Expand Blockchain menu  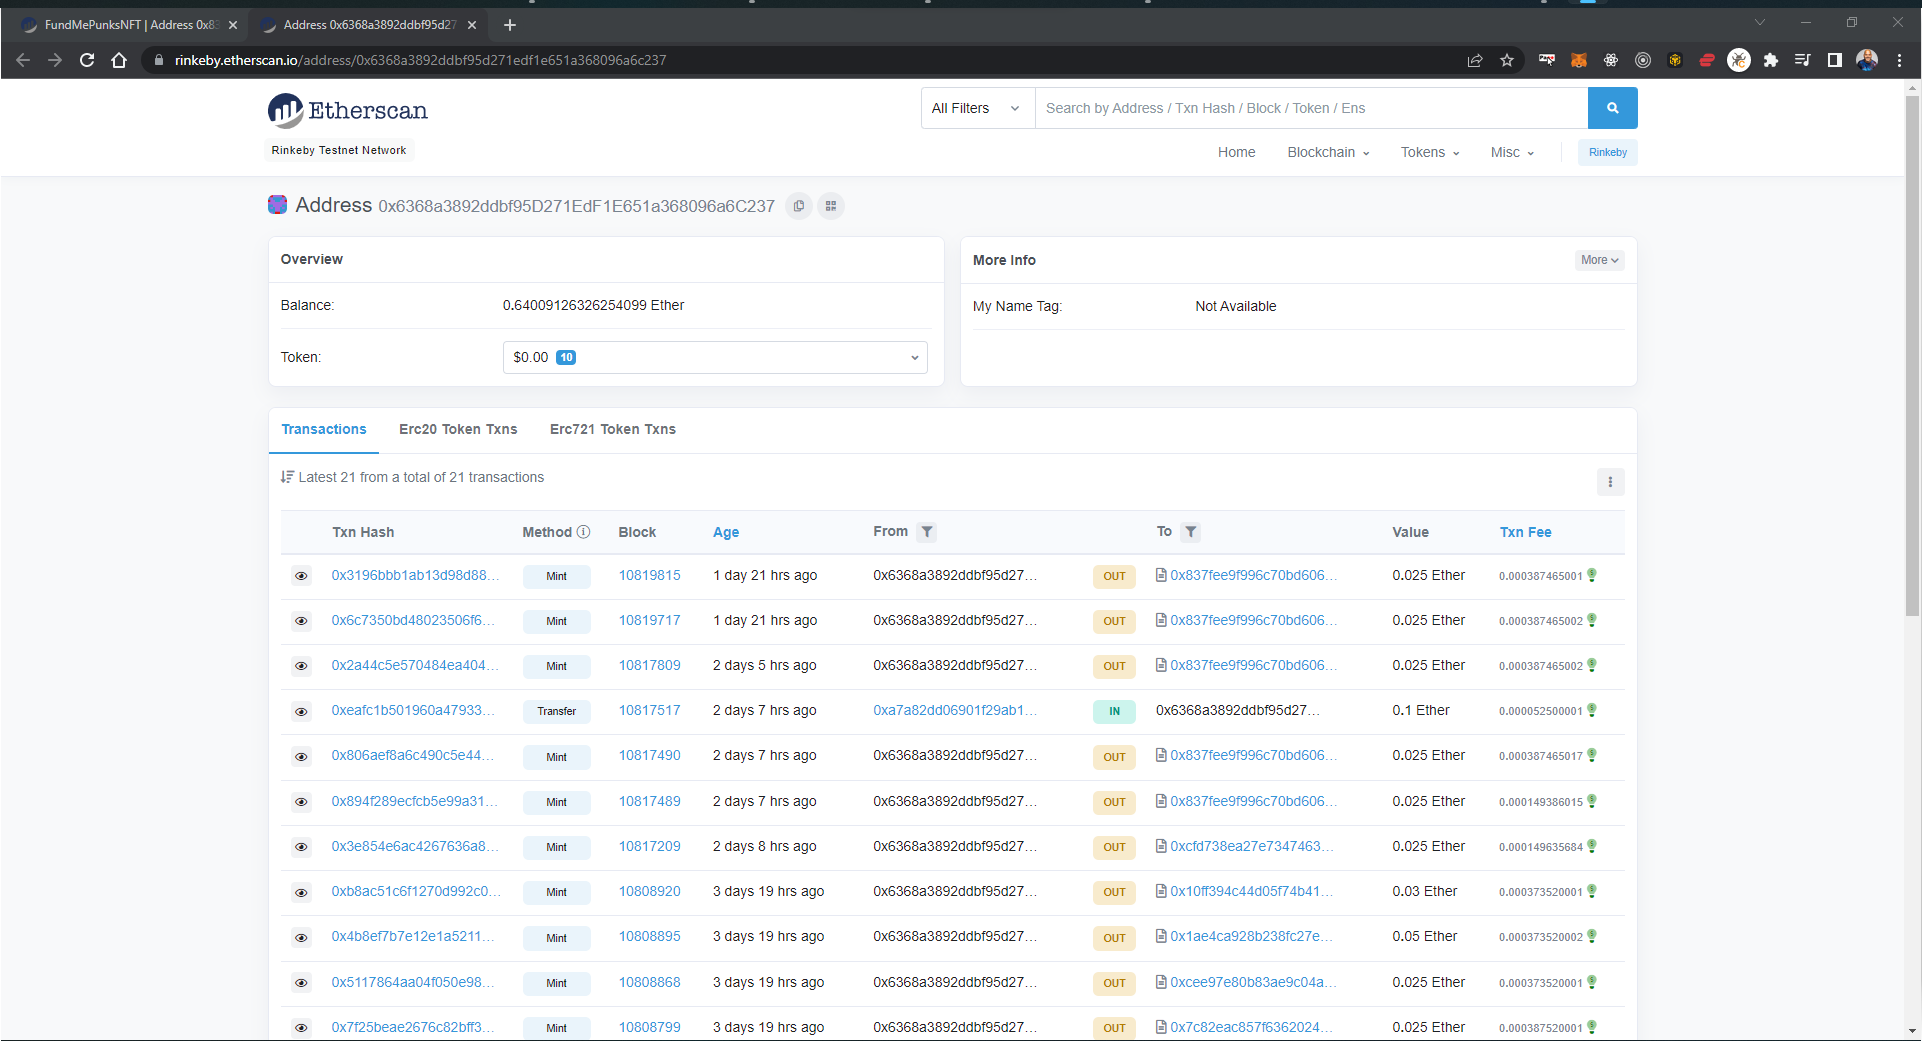click(x=1328, y=152)
